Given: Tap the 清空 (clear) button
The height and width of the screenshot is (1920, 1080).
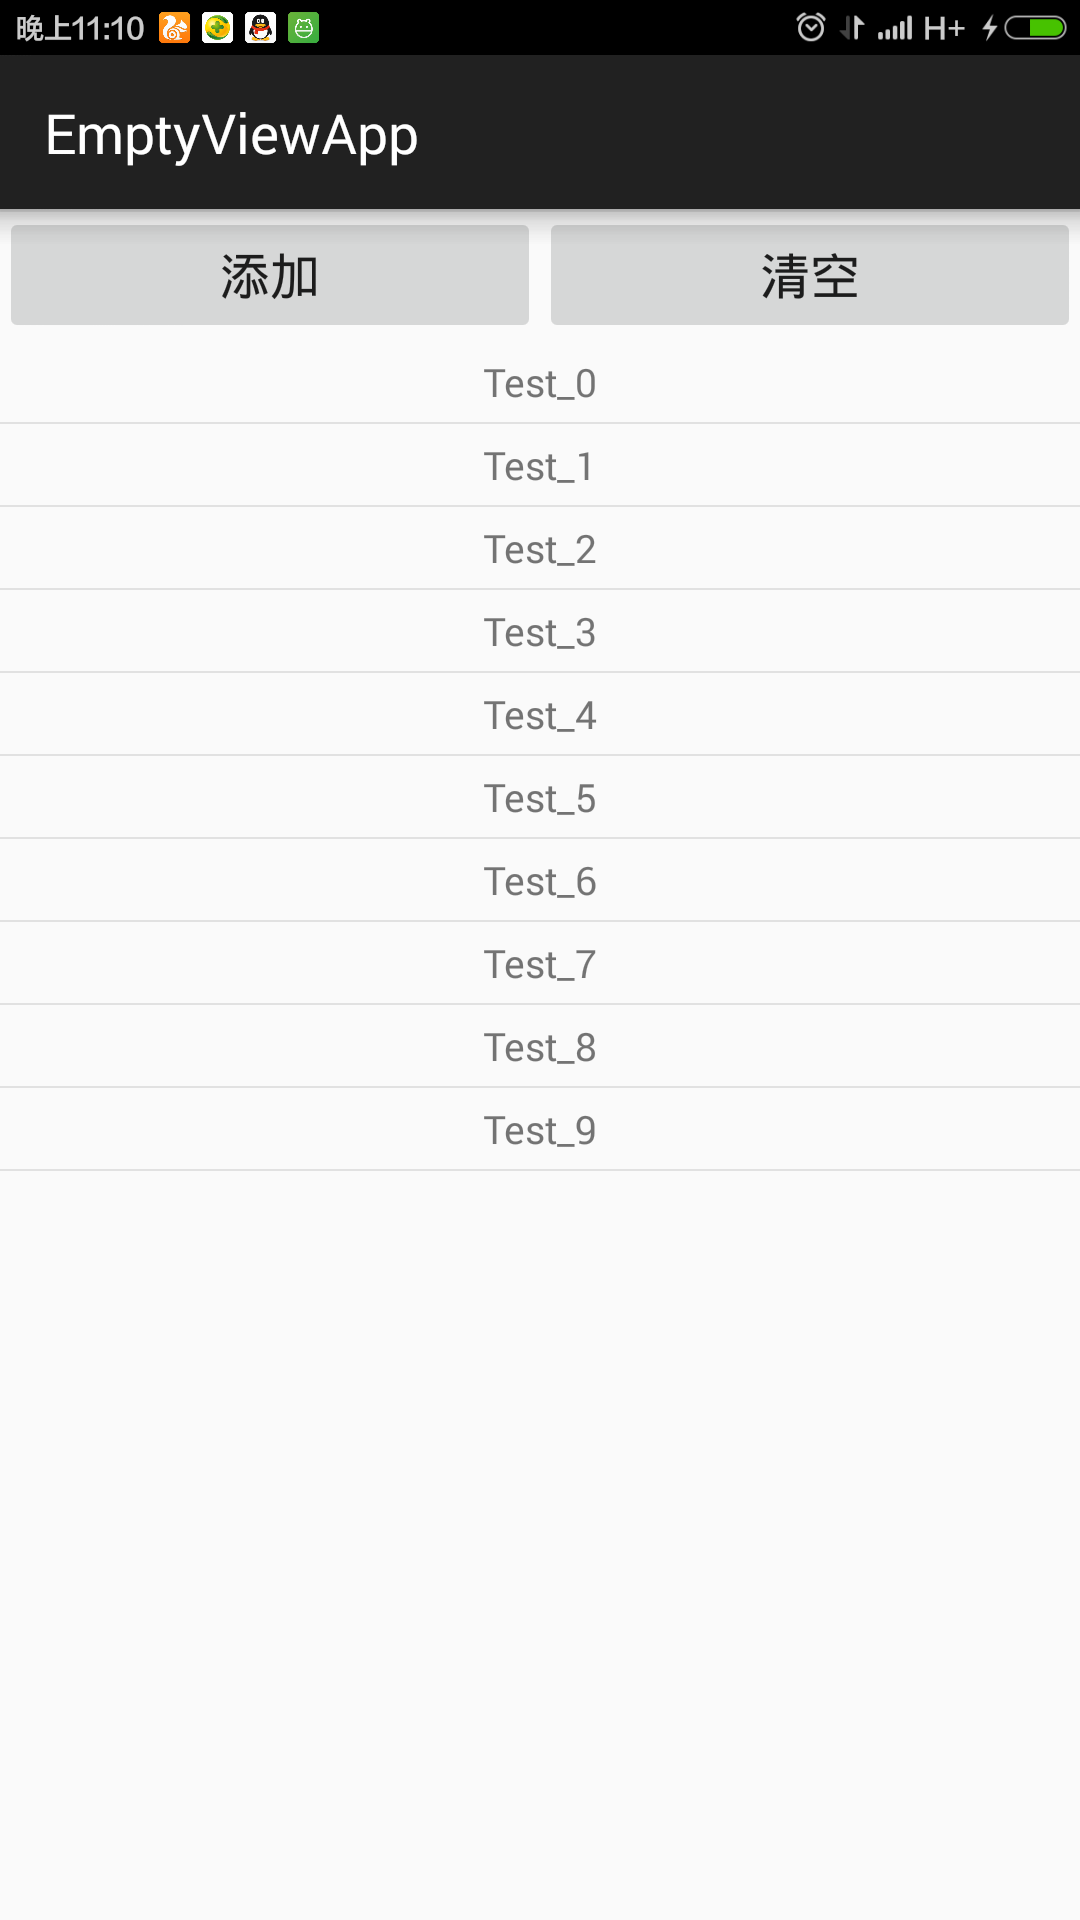Looking at the screenshot, I should (810, 275).
